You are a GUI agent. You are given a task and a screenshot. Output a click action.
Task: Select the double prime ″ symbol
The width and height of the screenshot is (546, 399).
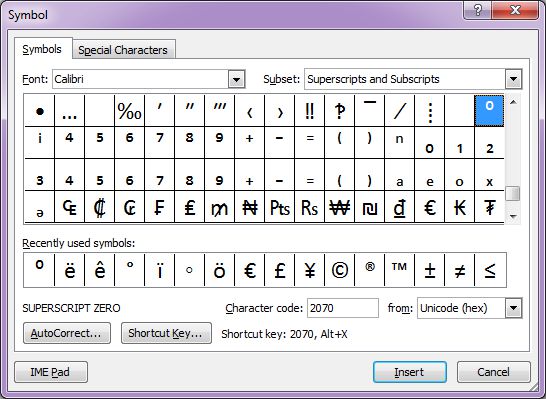[x=189, y=110]
